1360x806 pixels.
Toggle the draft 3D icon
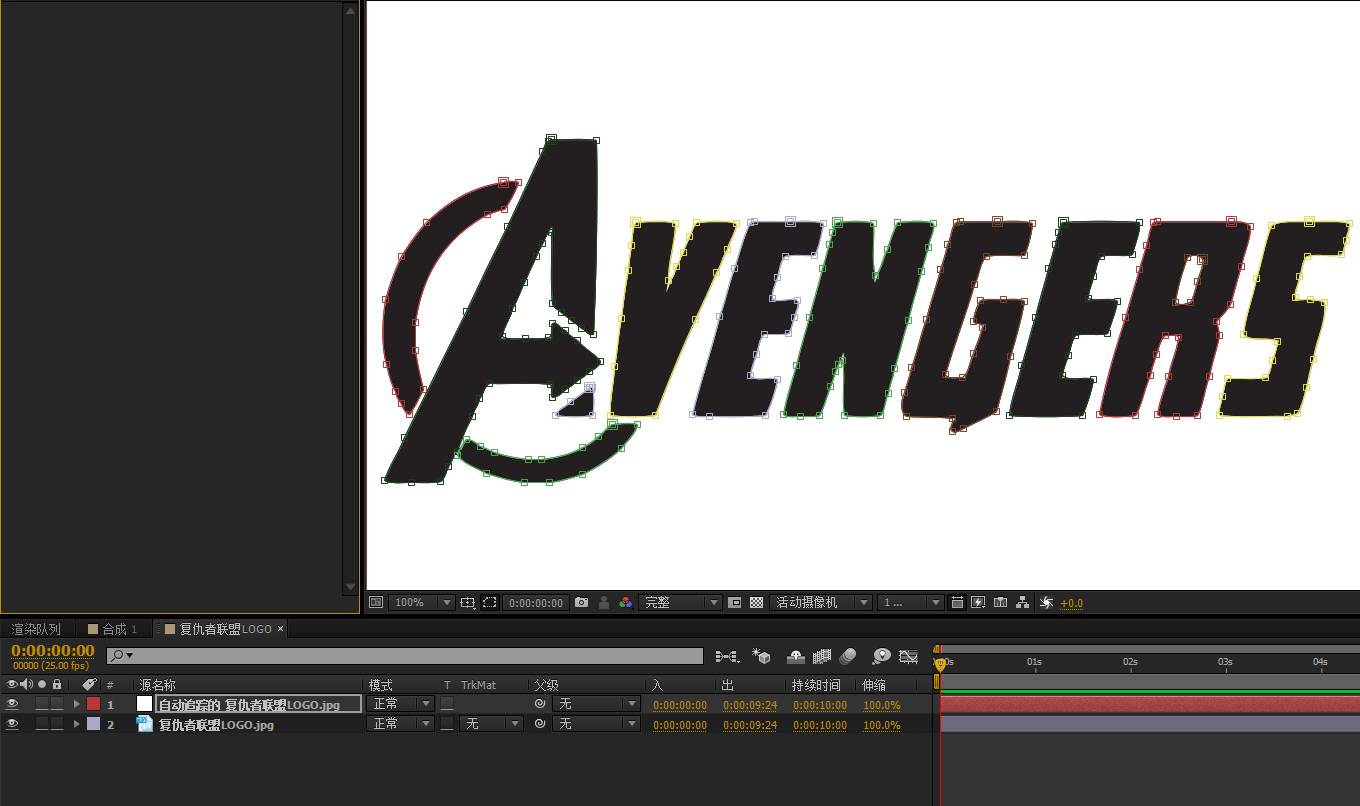pyautogui.click(x=762, y=656)
